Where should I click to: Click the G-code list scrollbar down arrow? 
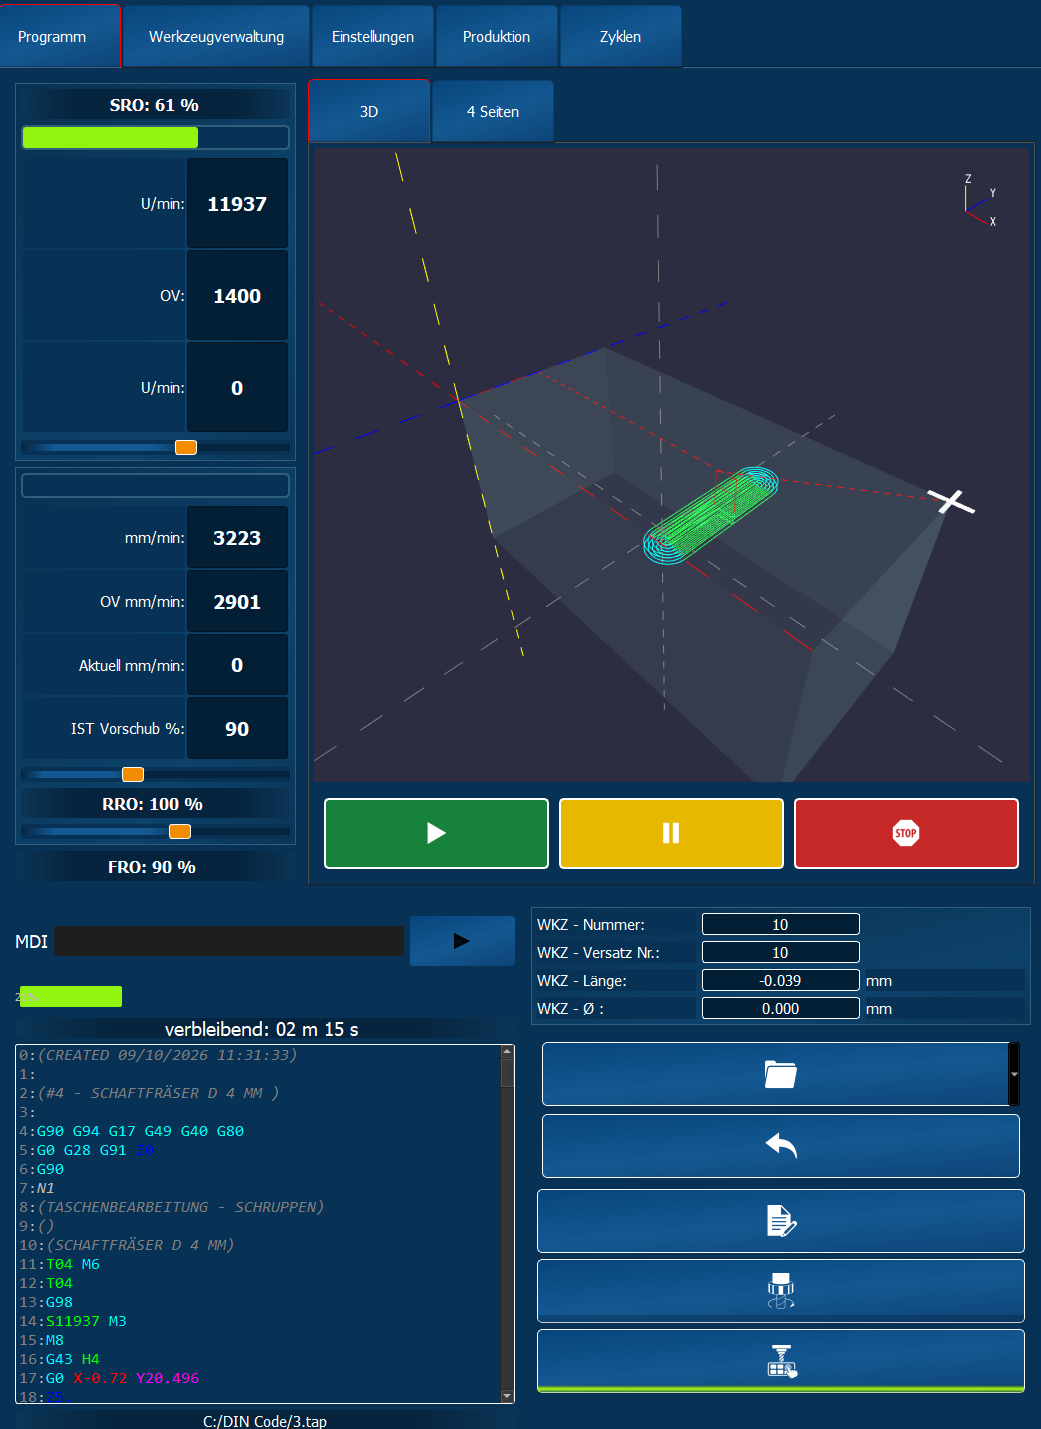tap(507, 1396)
